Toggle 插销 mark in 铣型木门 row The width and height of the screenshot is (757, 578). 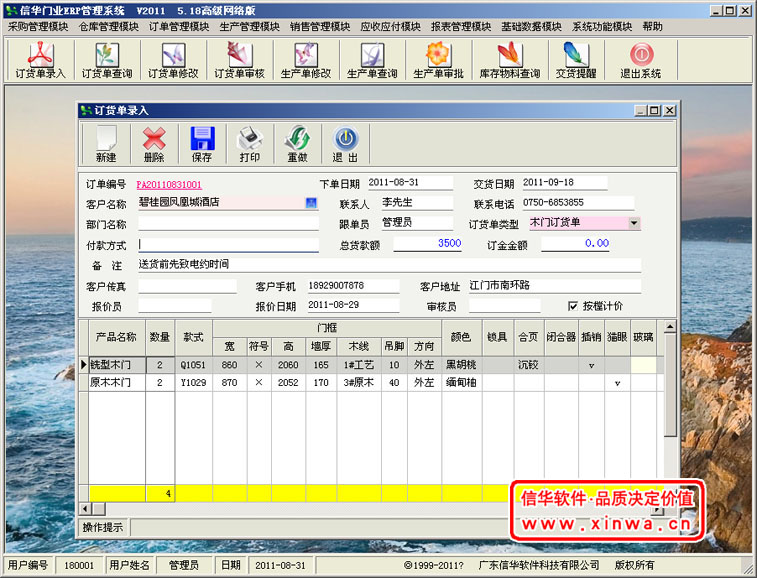click(x=591, y=365)
